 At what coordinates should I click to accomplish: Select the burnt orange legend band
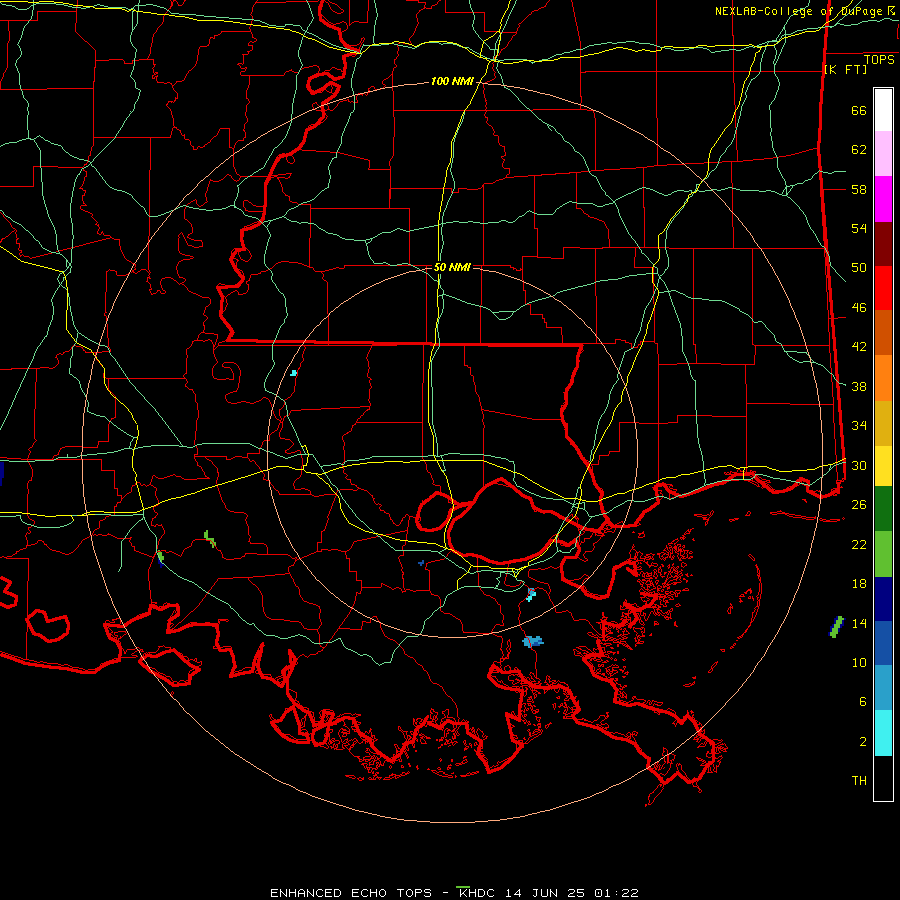pos(883,333)
